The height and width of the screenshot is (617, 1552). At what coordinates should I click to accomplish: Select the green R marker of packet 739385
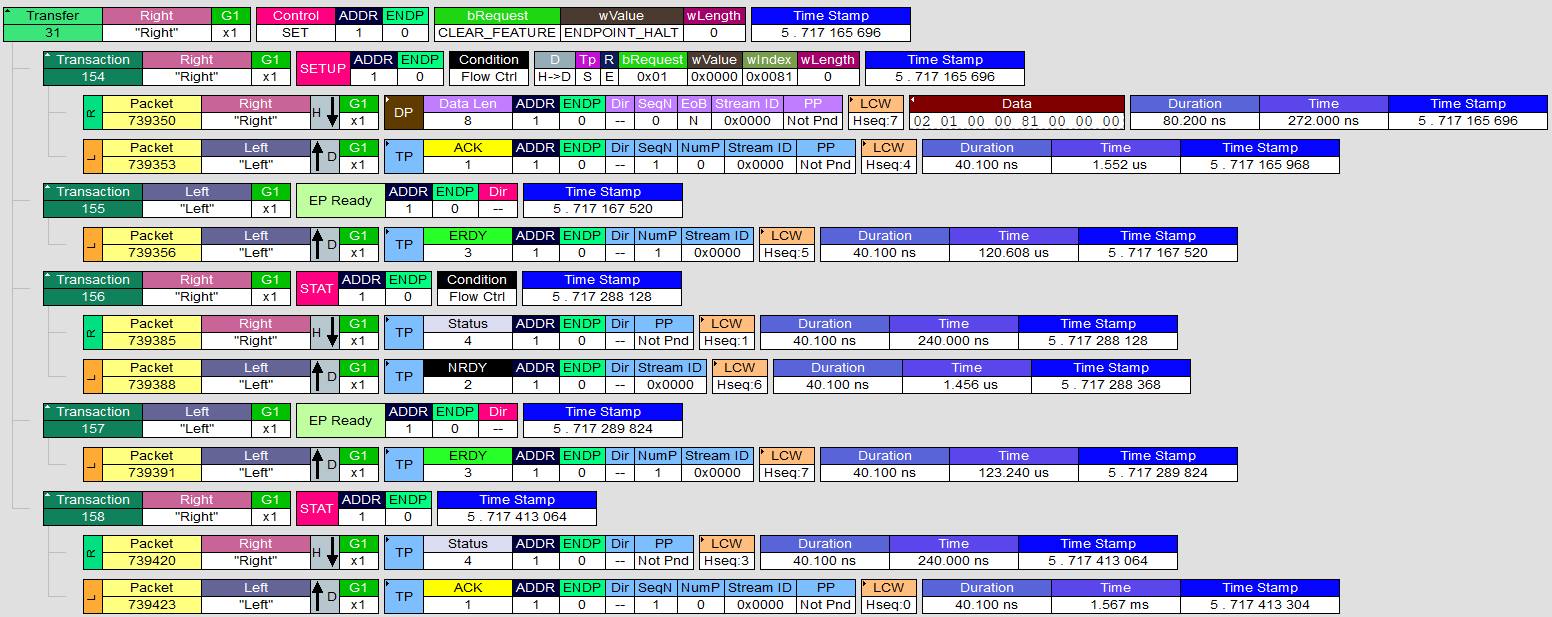[x=92, y=332]
